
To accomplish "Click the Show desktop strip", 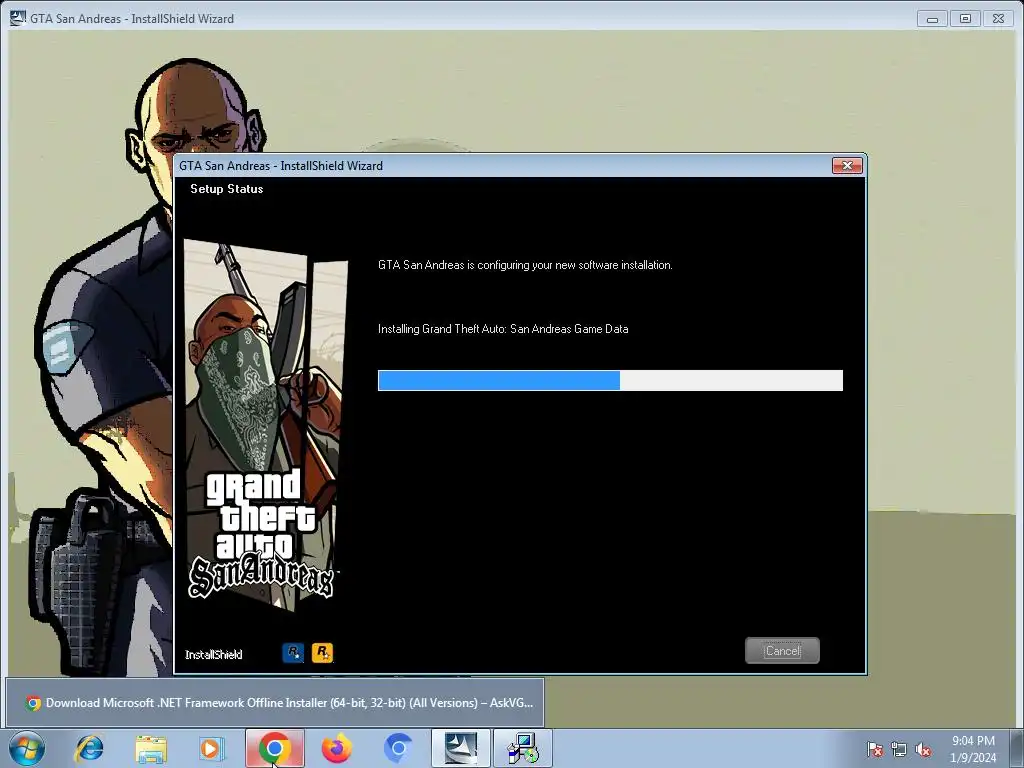I will tap(1018, 748).
